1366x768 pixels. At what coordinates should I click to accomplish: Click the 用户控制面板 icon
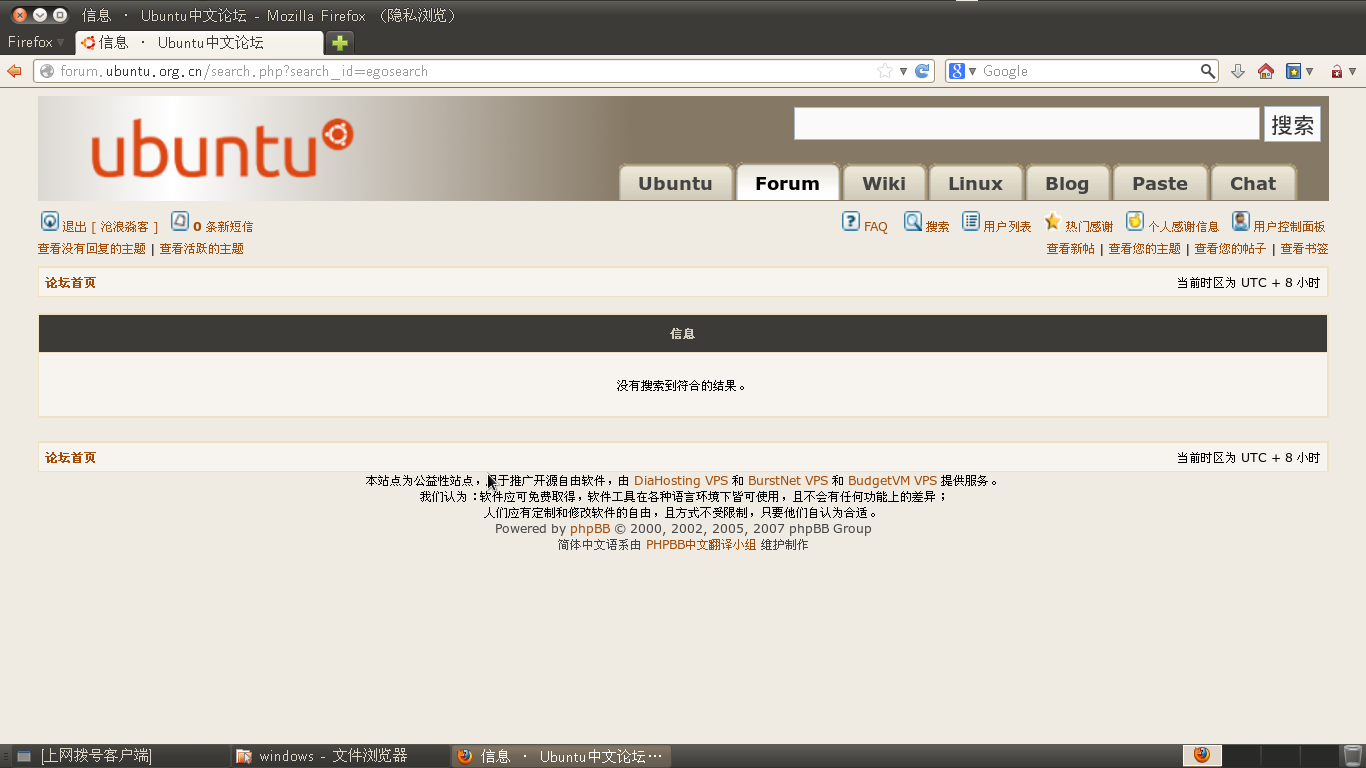(1240, 221)
